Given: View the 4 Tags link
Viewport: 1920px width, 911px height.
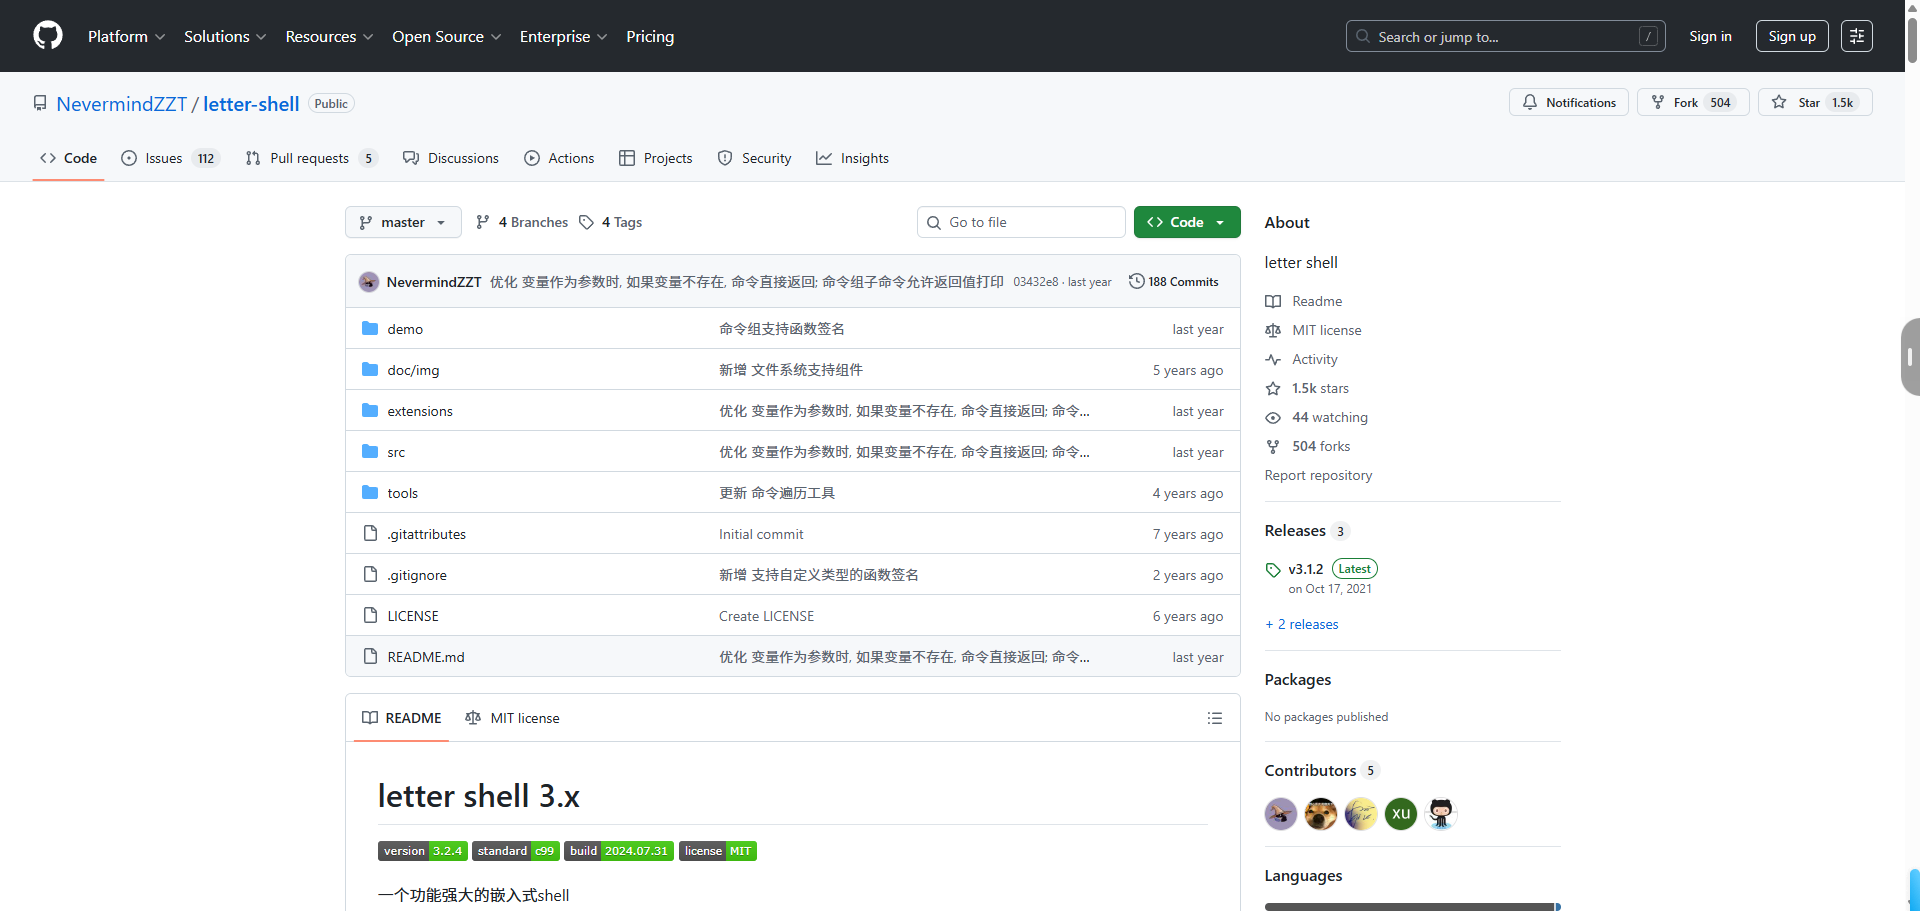Looking at the screenshot, I should pos(611,222).
